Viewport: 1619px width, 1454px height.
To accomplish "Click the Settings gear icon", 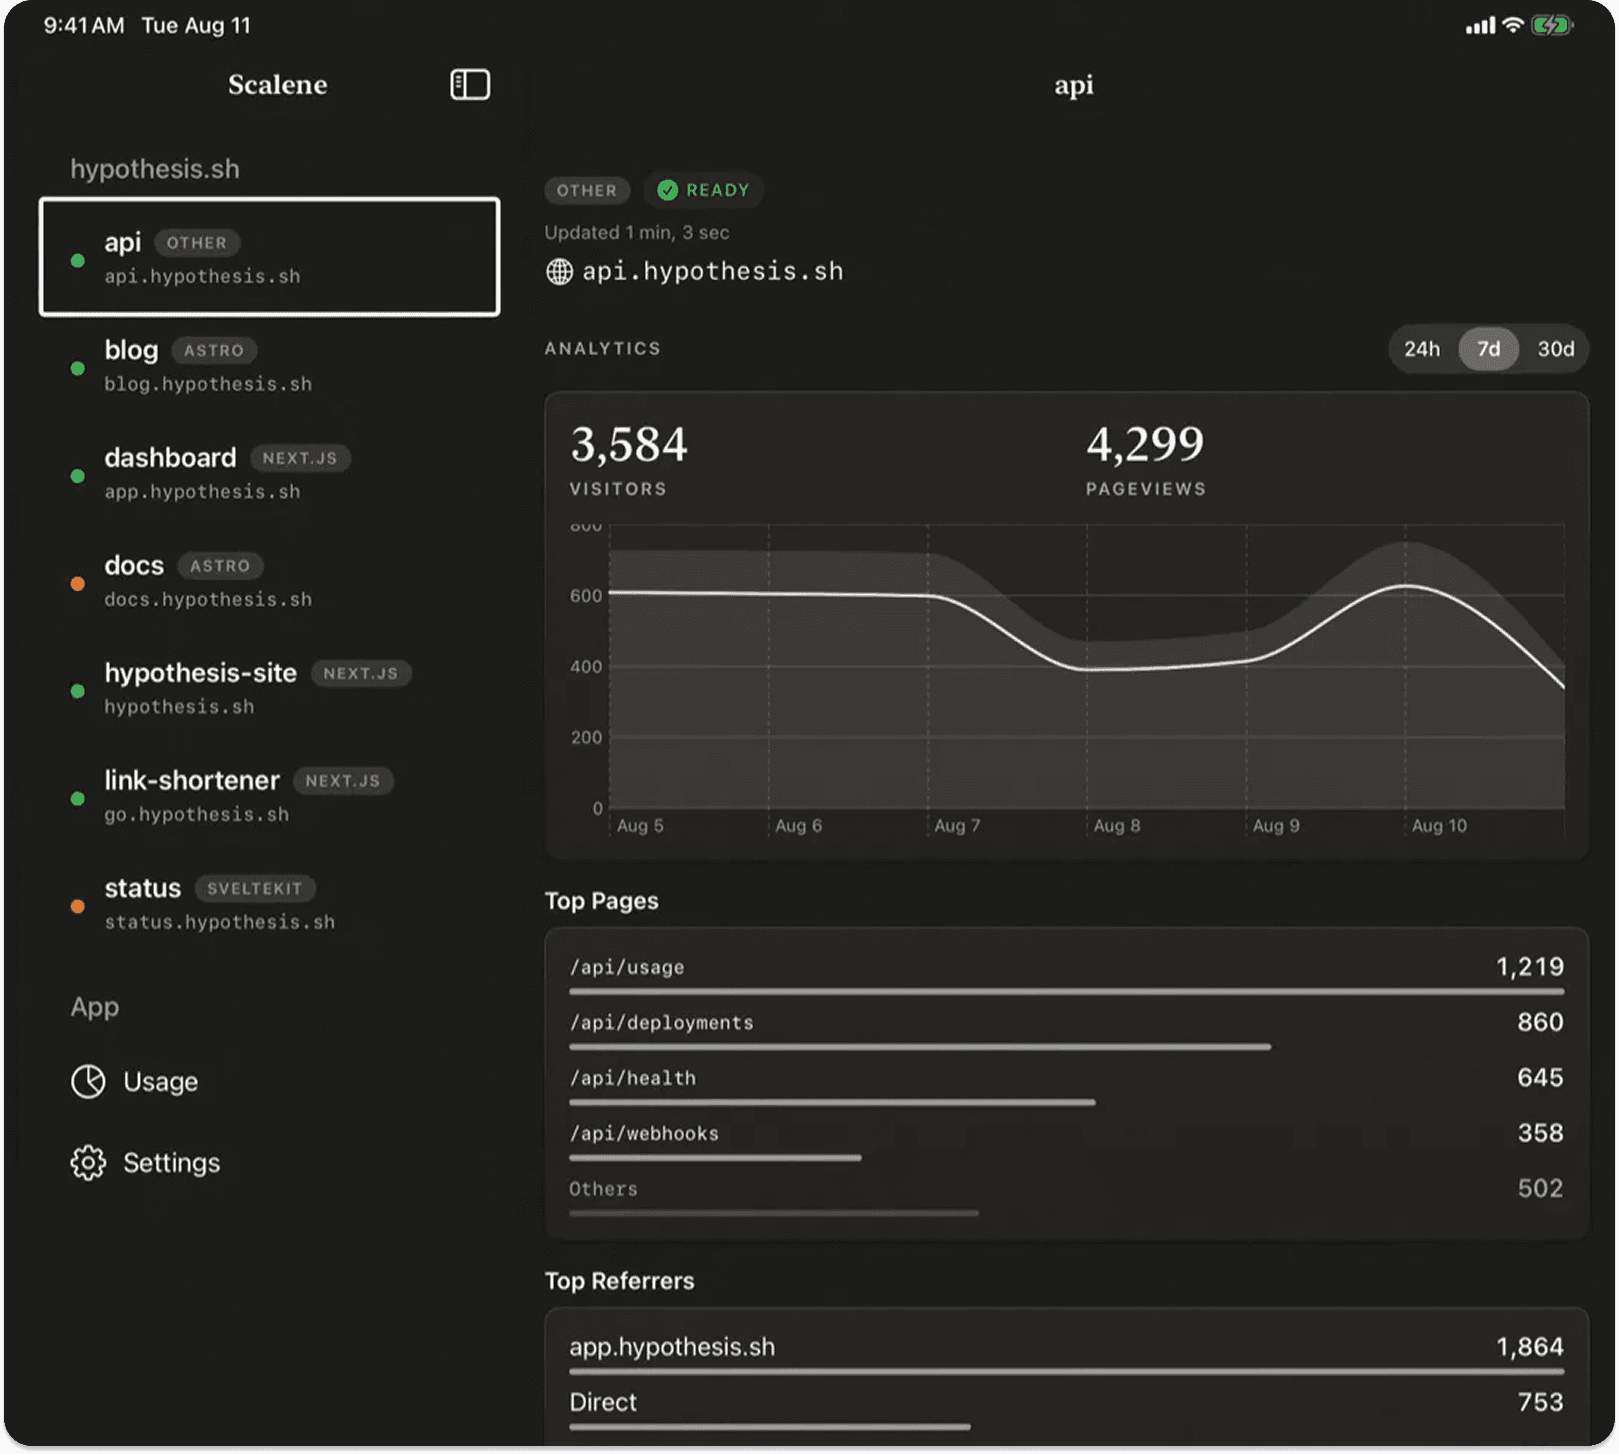I will [88, 1162].
